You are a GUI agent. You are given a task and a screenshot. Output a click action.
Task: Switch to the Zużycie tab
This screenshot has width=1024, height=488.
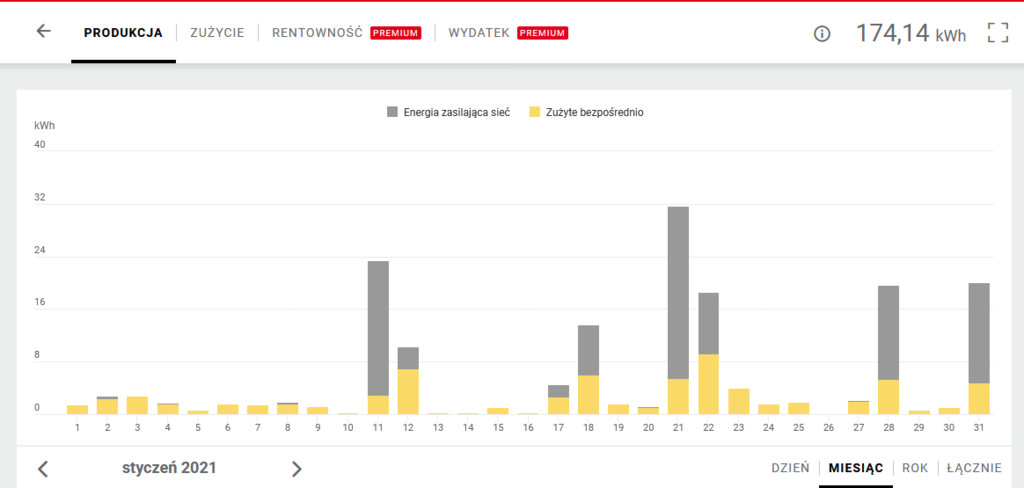pos(217,33)
